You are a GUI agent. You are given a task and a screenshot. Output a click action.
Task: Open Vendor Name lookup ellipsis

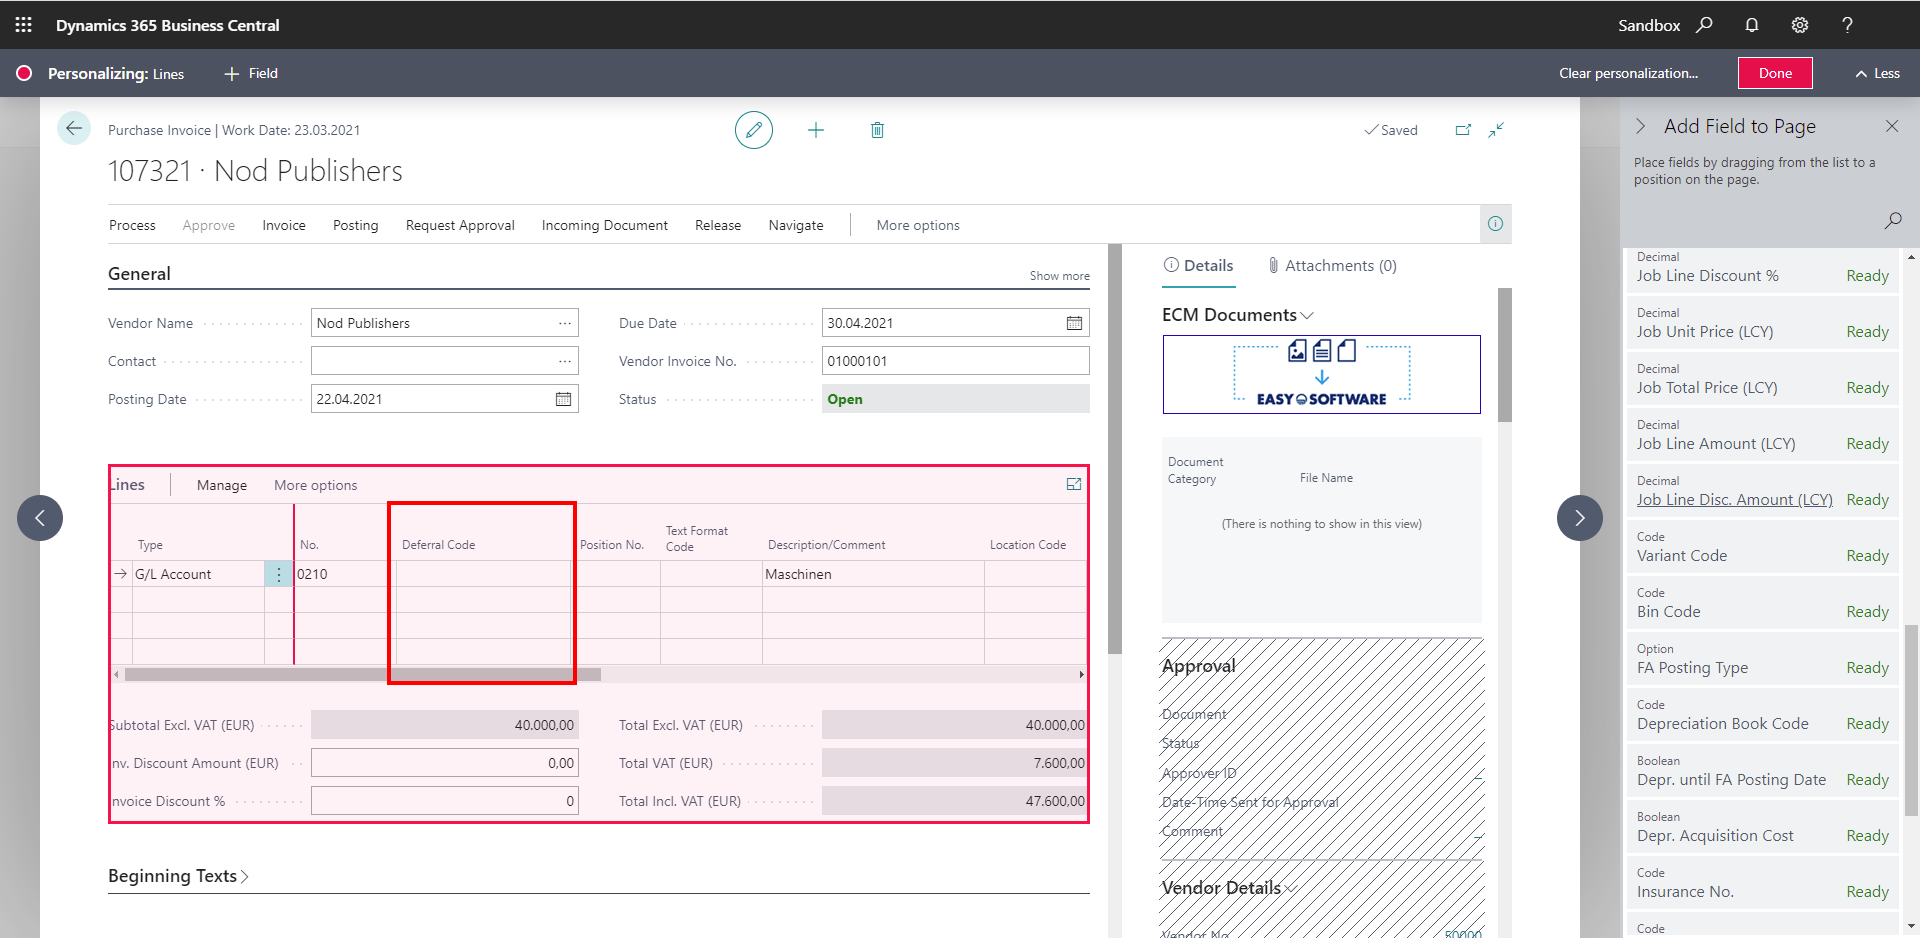point(565,323)
